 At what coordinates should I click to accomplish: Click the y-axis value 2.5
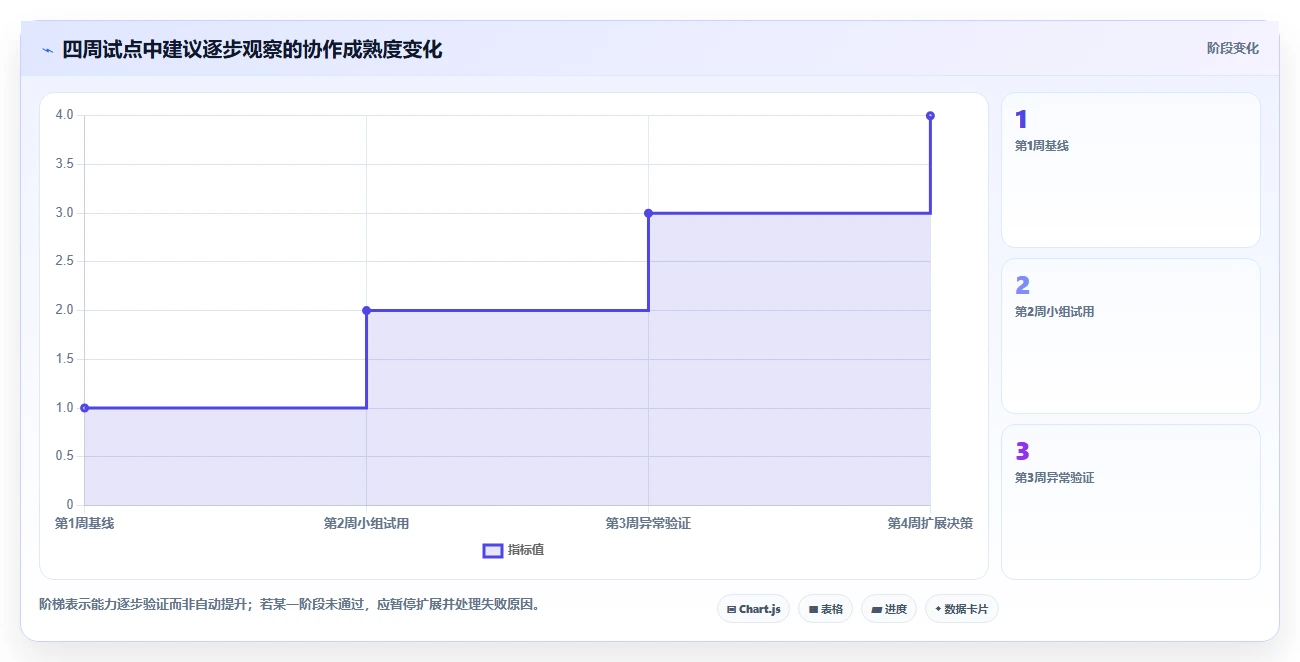64,261
